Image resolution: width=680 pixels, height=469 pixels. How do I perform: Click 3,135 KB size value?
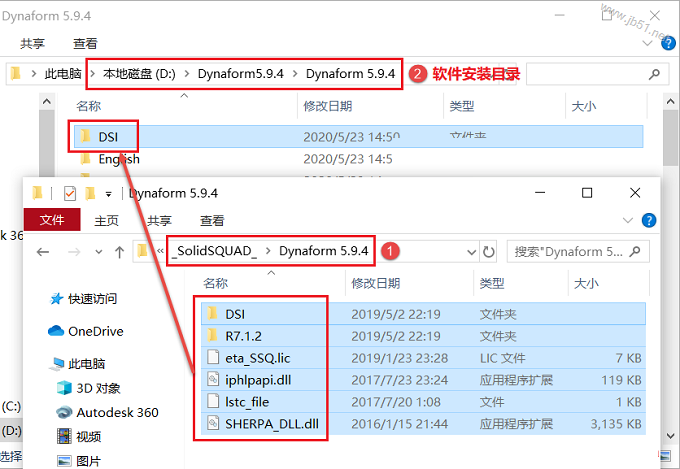(x=616, y=423)
